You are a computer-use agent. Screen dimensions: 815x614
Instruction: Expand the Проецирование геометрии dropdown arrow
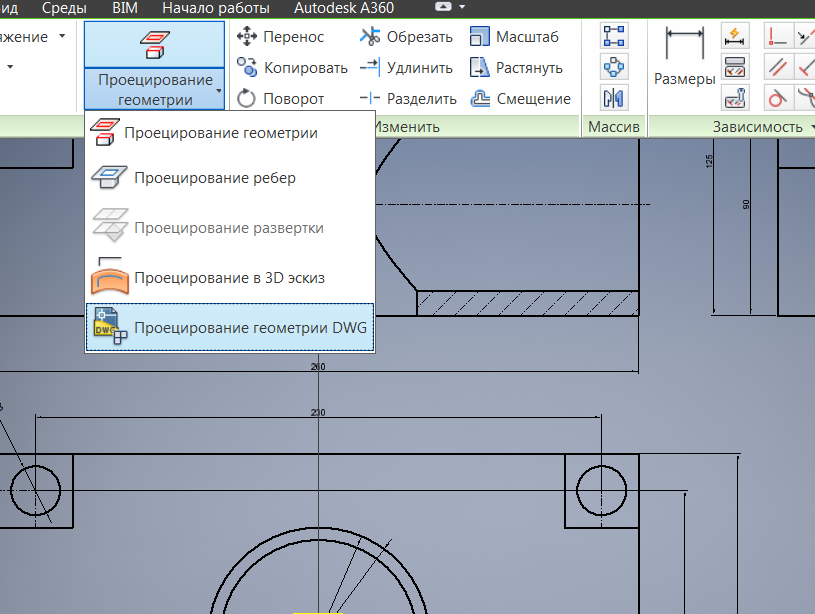(x=220, y=92)
